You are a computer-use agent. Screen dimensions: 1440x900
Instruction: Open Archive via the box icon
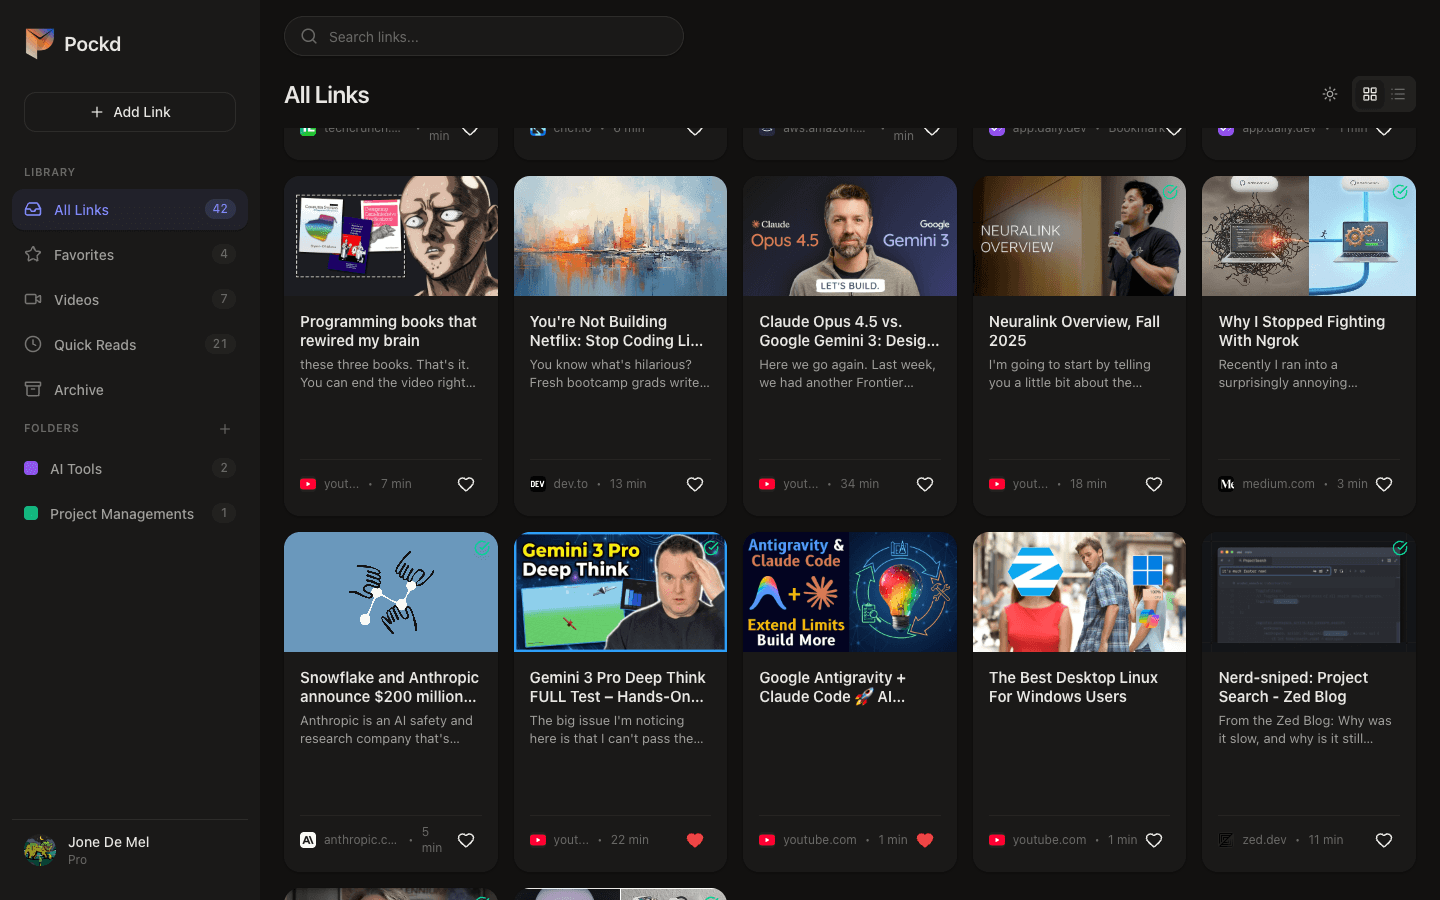33,389
